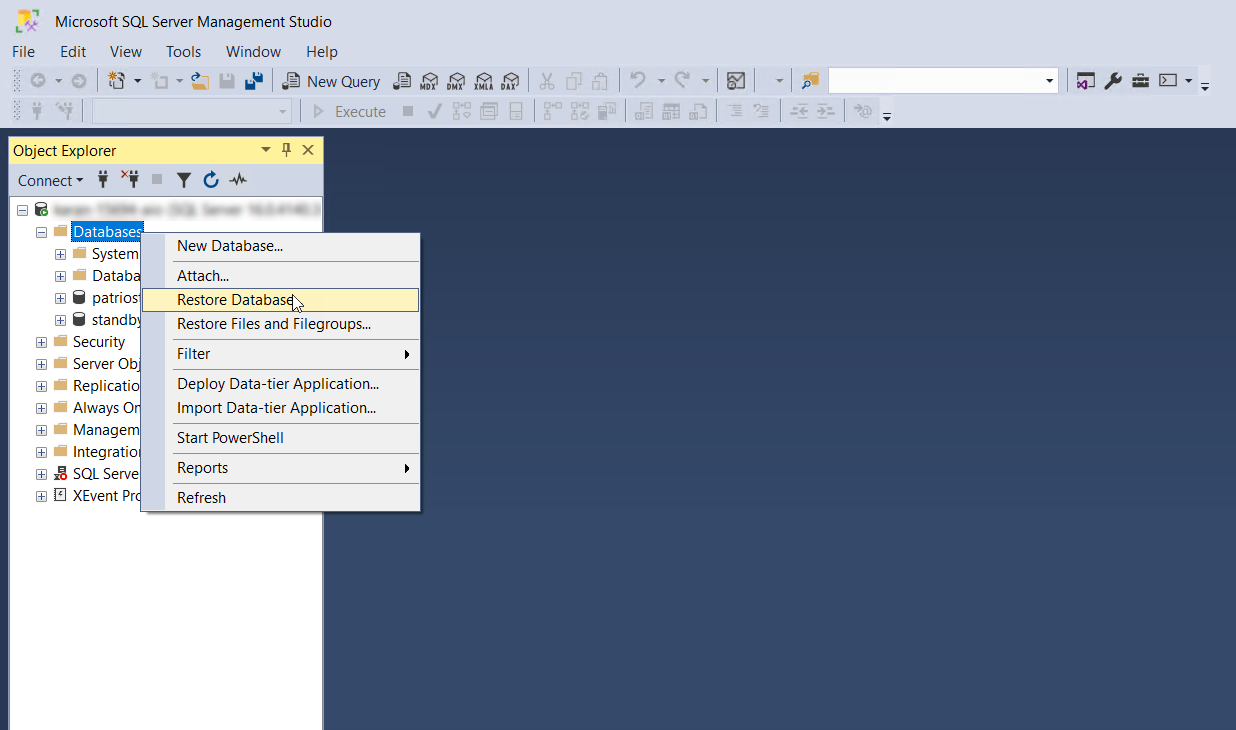Click the Execute button
Viewport: 1236px width, 730px height.
click(349, 111)
